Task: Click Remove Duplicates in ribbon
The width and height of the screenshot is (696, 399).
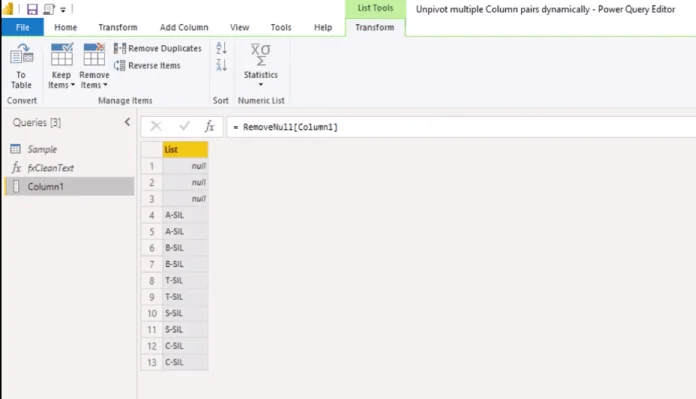Action: [158, 48]
